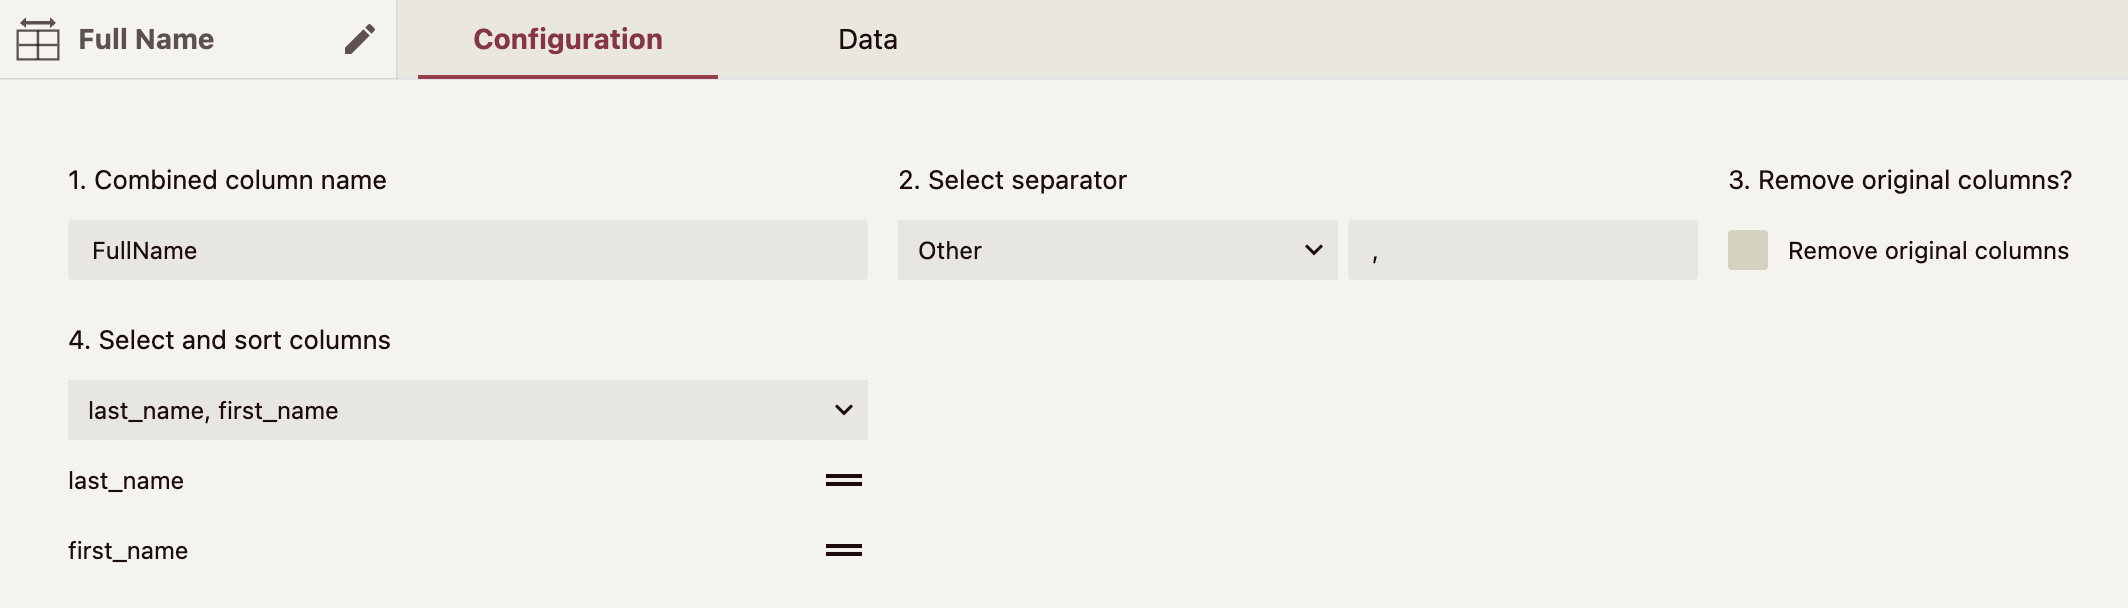Viewport: 2128px width, 608px height.
Task: Click the drag handle next to last_name
Action: pyautogui.click(x=843, y=481)
